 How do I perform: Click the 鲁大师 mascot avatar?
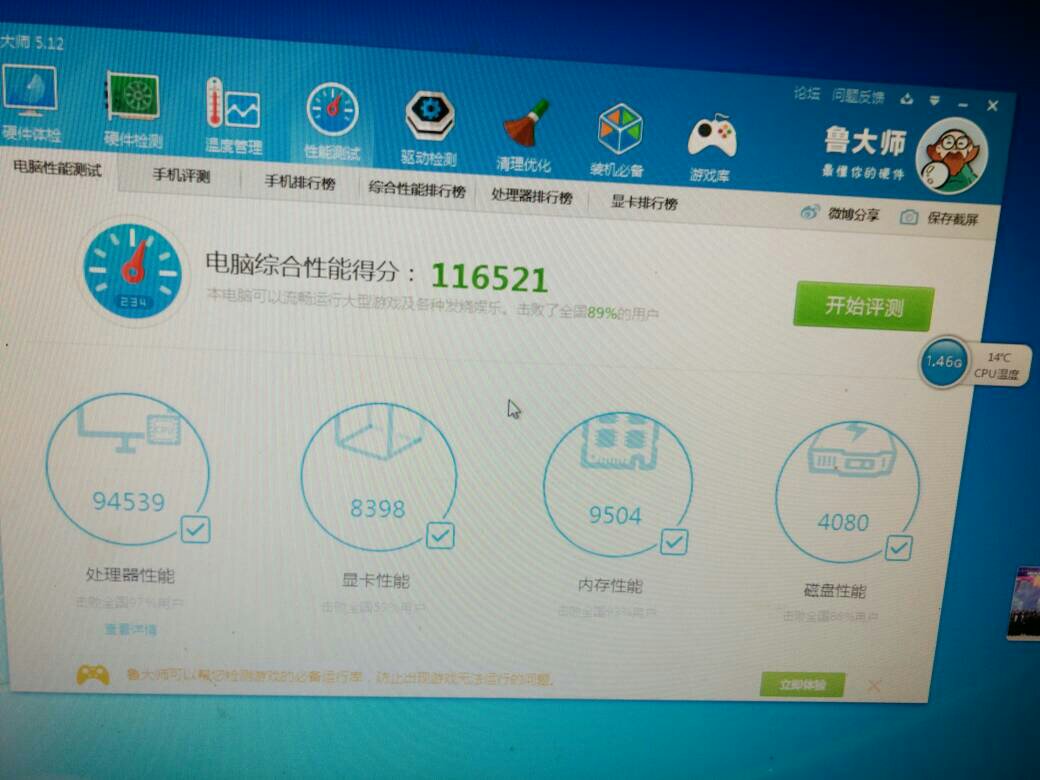[951, 157]
